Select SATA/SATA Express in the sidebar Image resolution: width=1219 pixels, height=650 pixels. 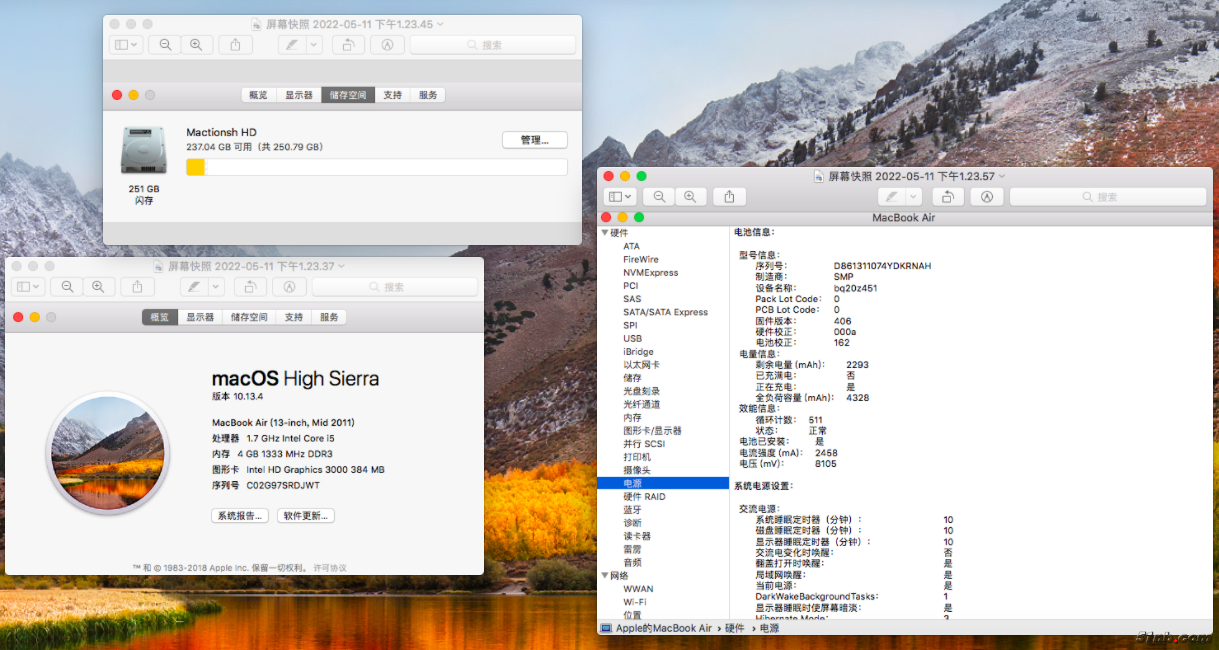point(664,312)
